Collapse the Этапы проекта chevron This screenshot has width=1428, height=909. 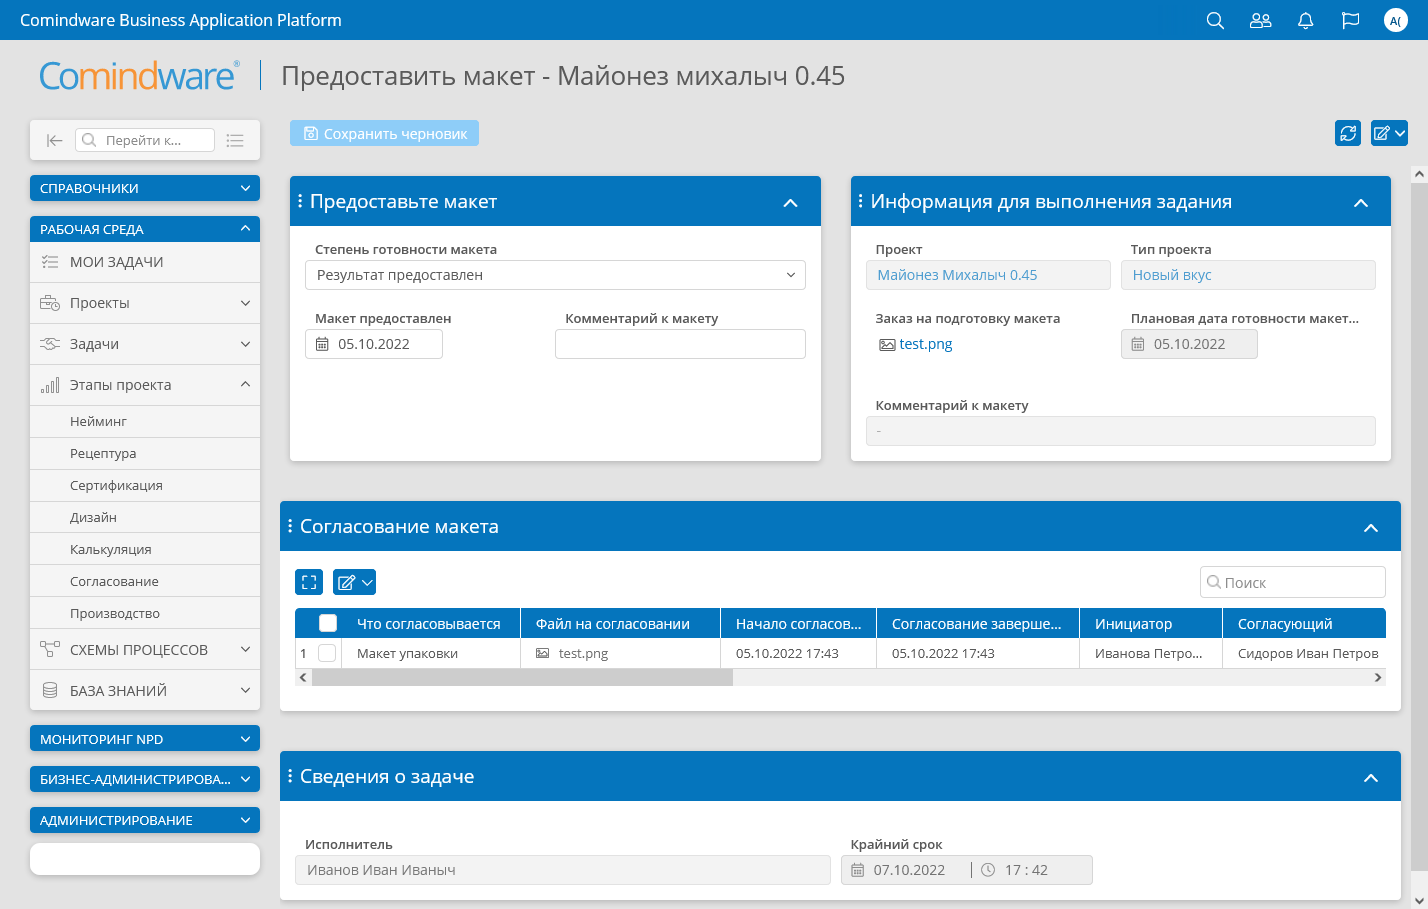(x=246, y=385)
